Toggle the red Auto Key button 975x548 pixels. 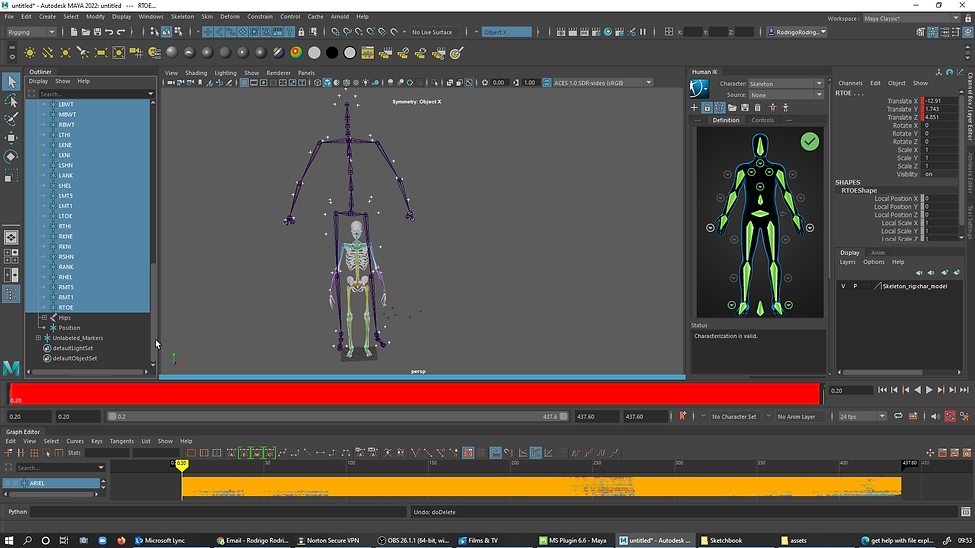point(950,416)
